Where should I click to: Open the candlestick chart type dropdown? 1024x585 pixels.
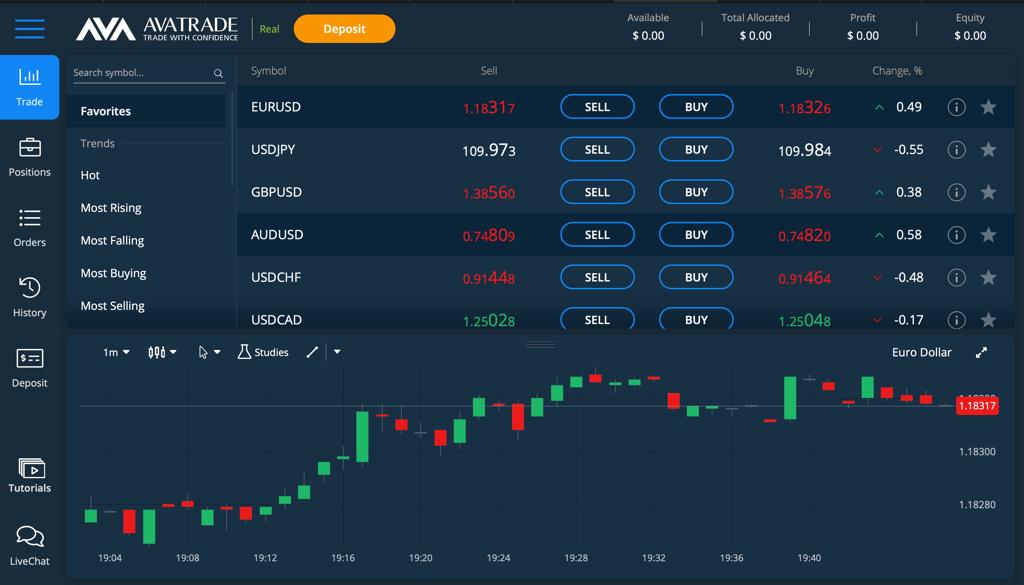pos(162,352)
